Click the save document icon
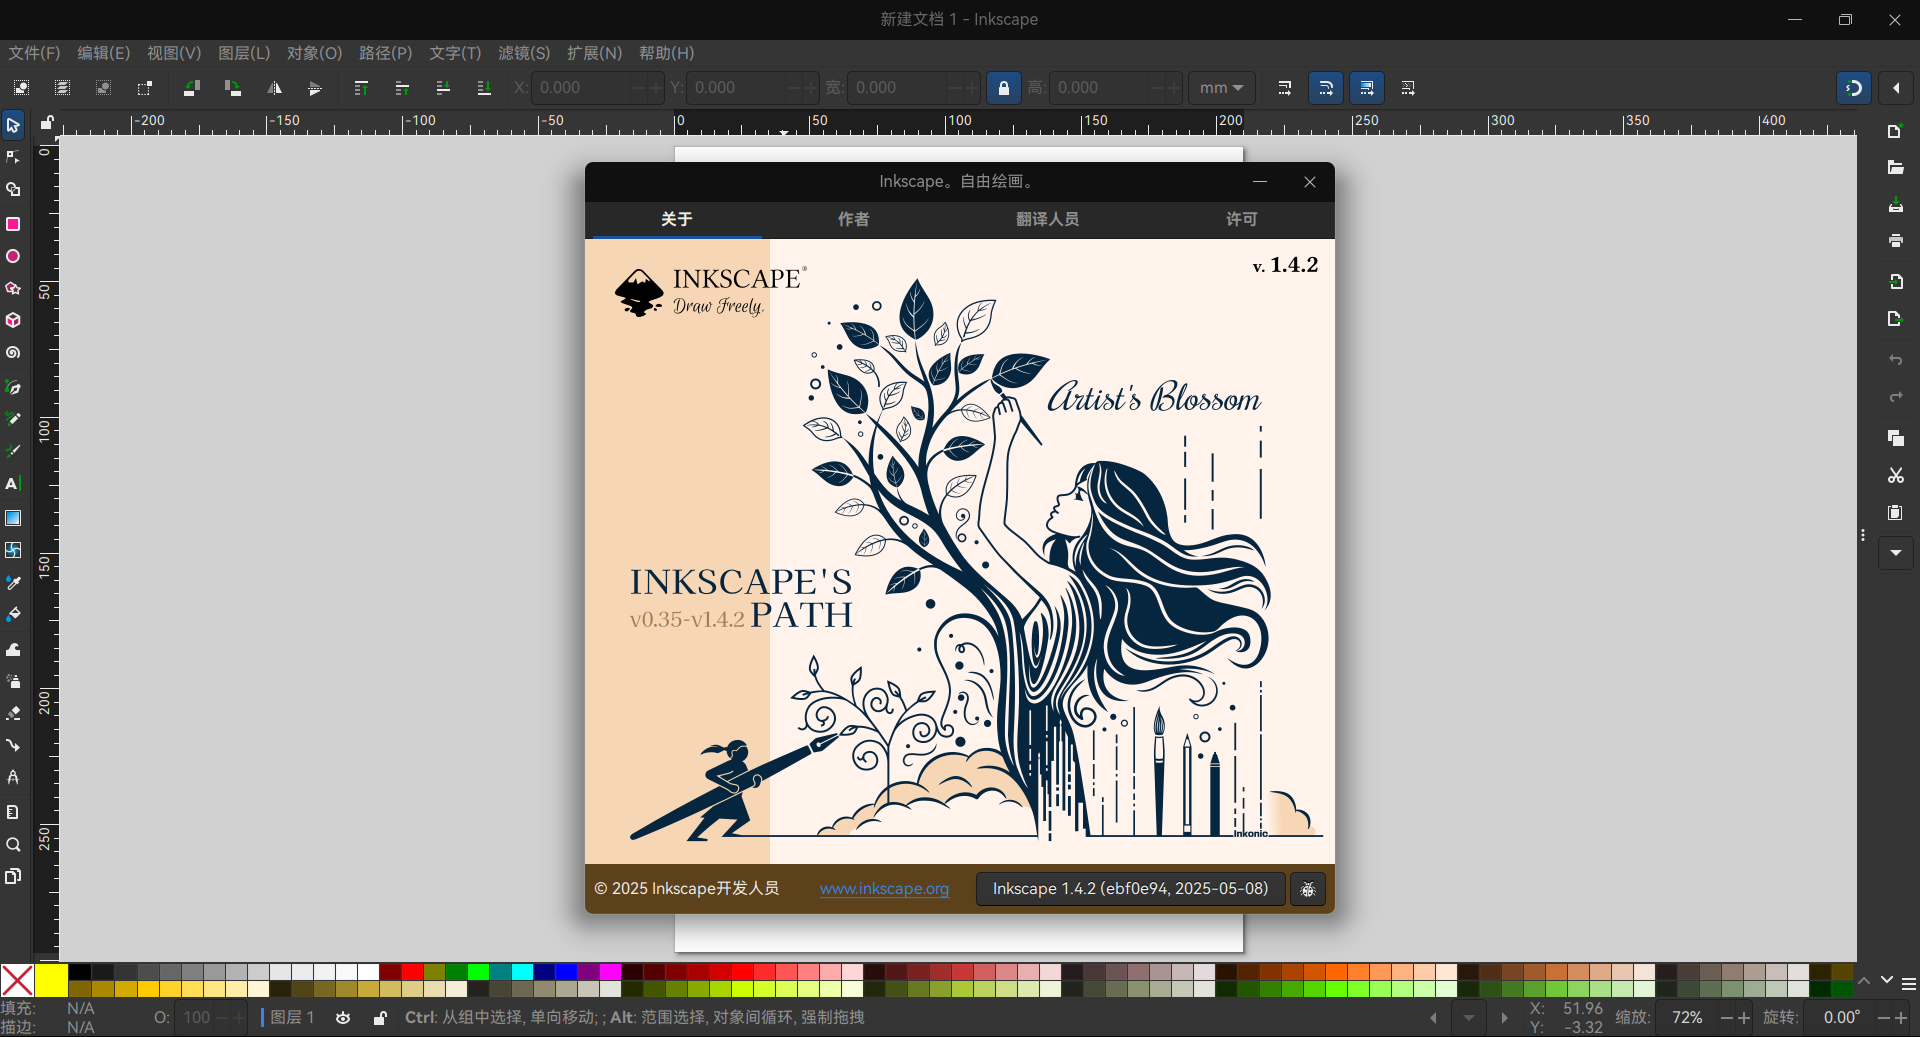1920x1037 pixels. point(1895,205)
